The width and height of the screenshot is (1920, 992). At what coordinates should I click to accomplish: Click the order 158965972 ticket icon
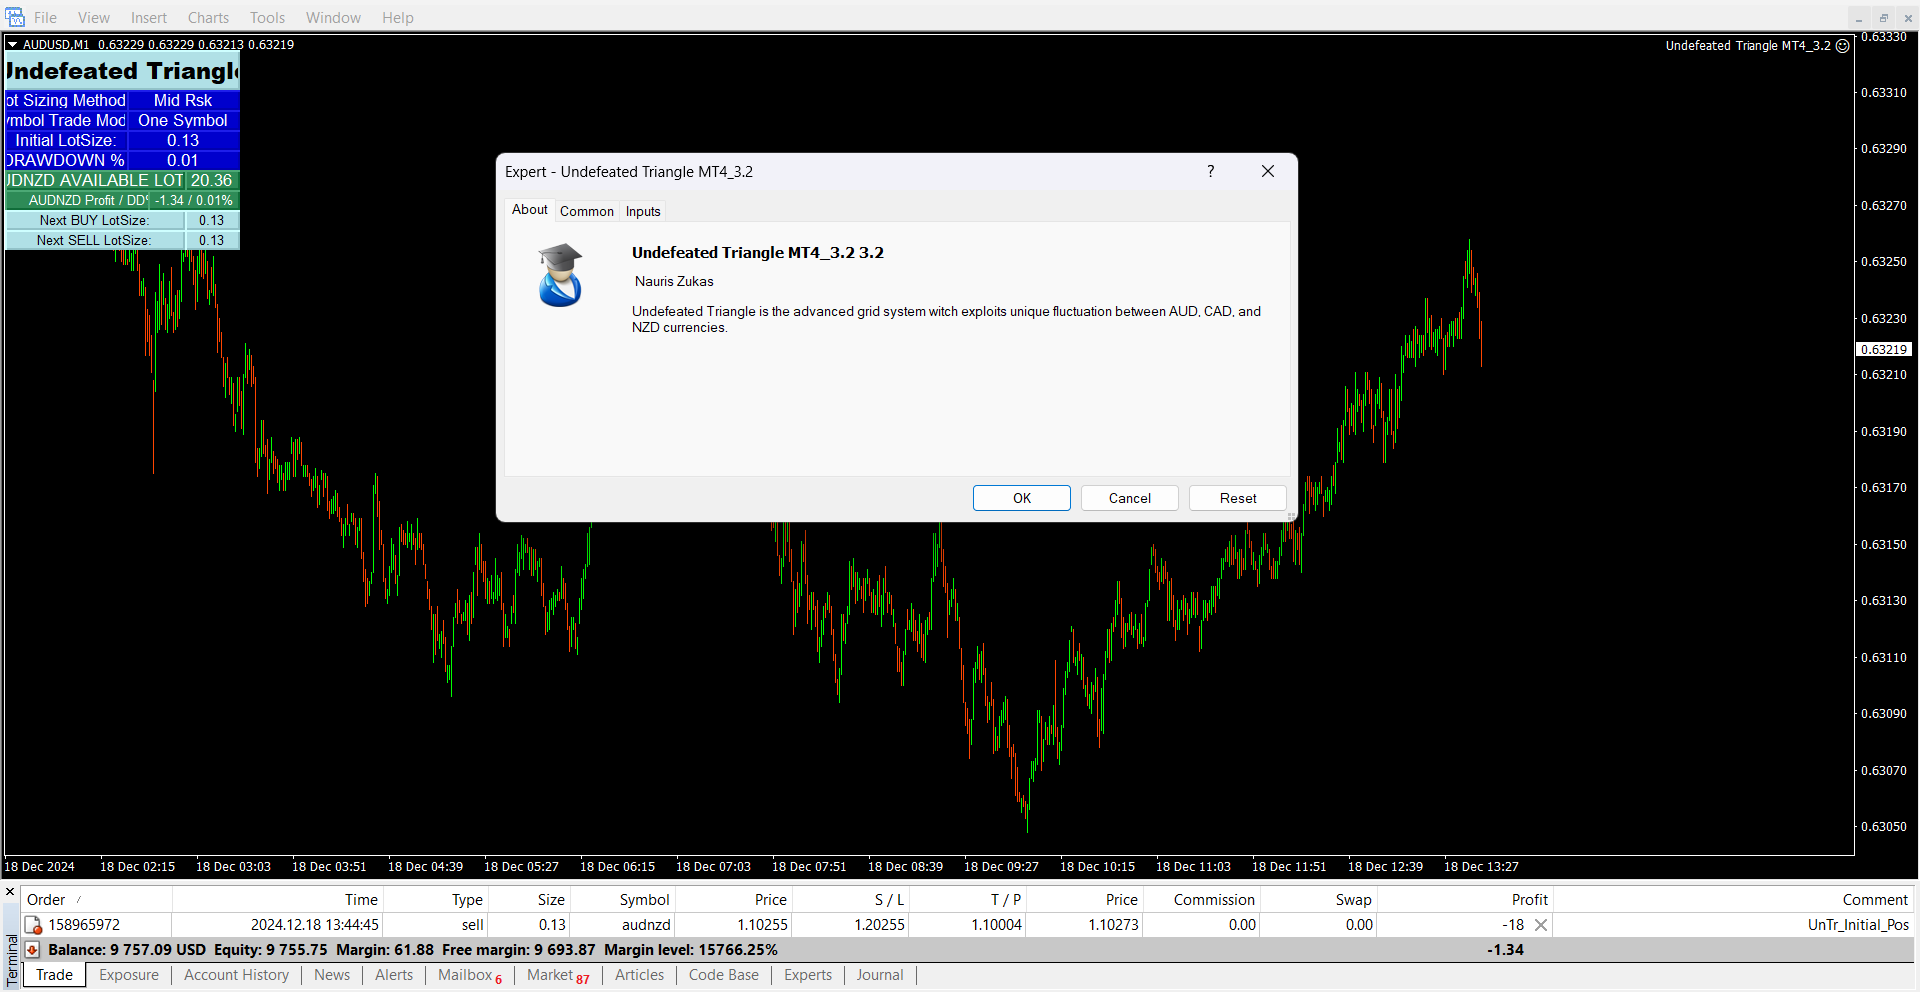33,925
